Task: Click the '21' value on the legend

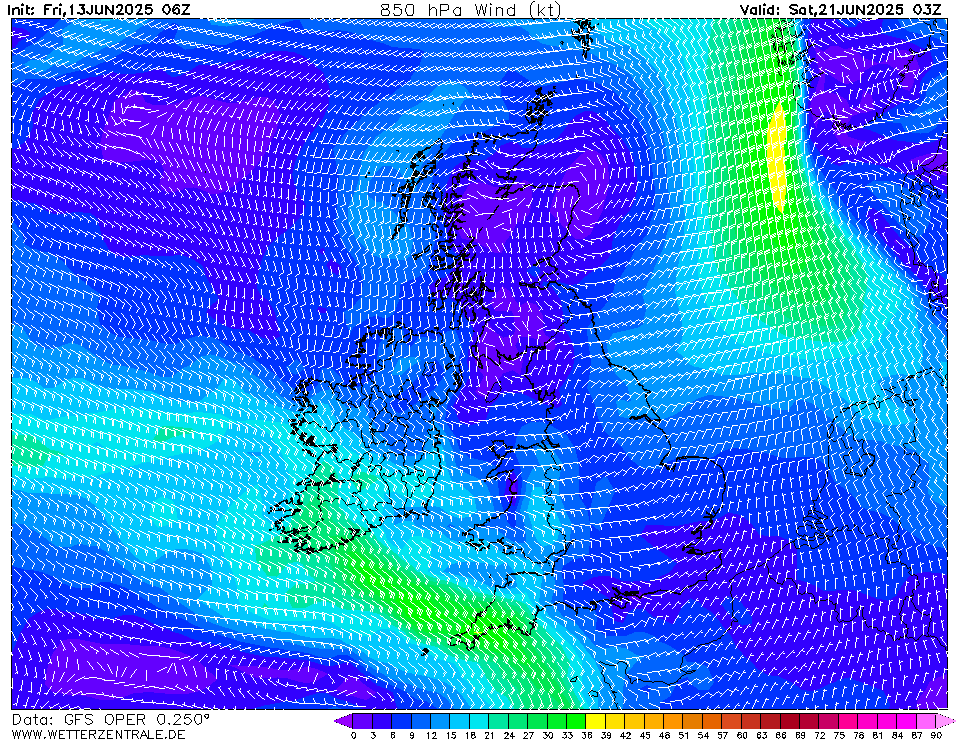Action: [490, 735]
